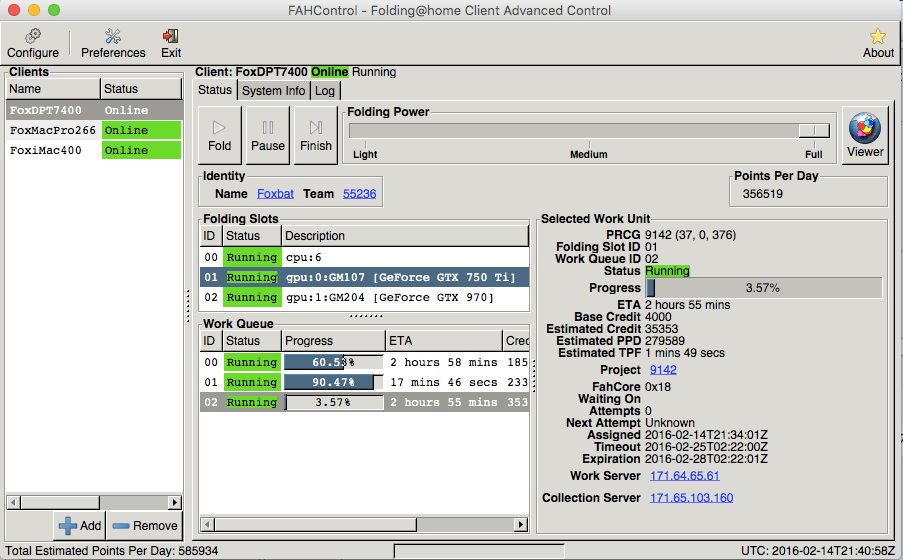The width and height of the screenshot is (903, 560).
Task: Open the Log tab
Action: coord(325,90)
